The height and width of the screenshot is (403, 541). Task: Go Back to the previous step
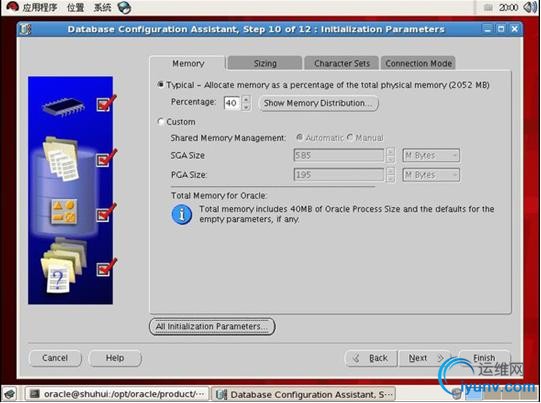point(371,358)
